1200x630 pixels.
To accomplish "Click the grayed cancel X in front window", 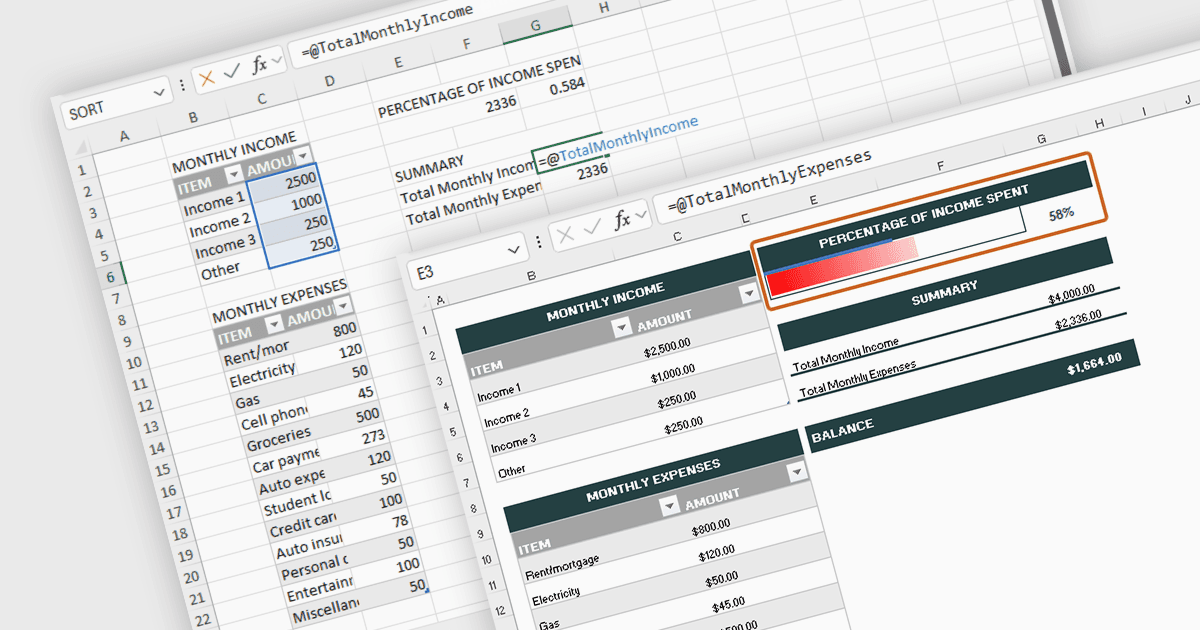I will point(565,234).
